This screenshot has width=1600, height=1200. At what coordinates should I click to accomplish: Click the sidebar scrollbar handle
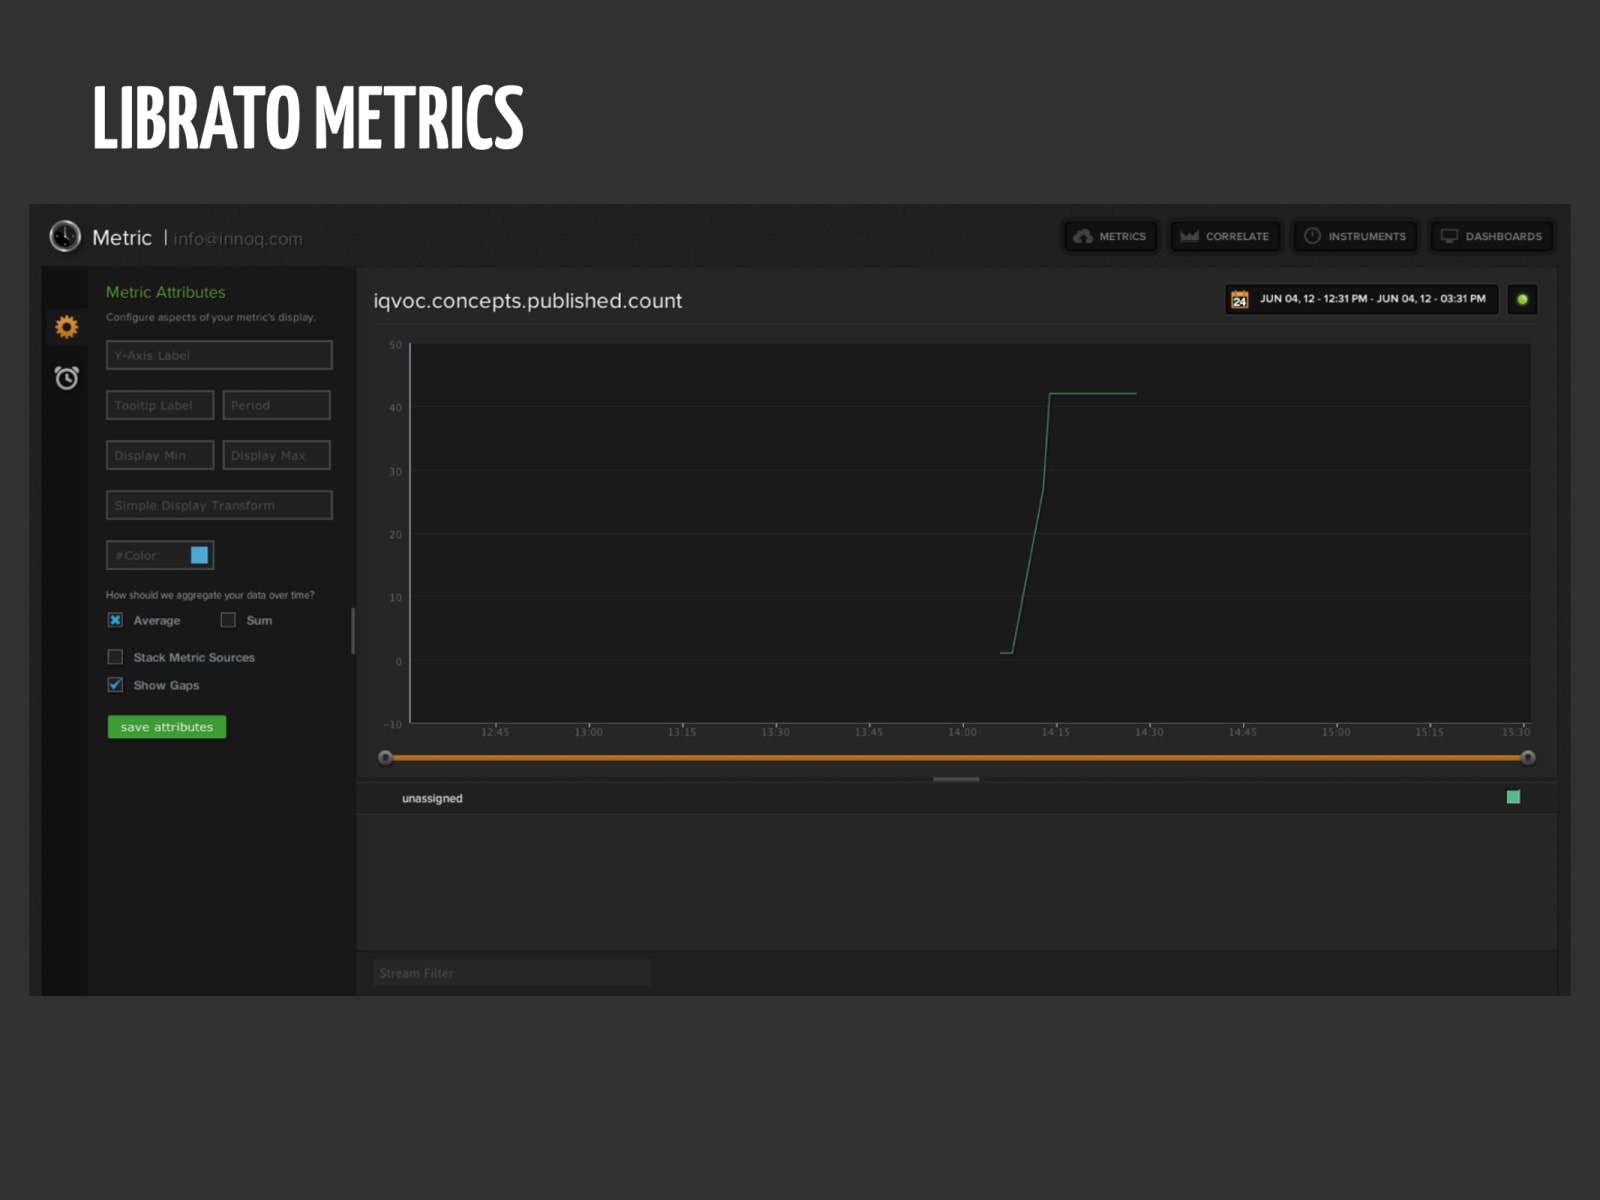(x=352, y=631)
